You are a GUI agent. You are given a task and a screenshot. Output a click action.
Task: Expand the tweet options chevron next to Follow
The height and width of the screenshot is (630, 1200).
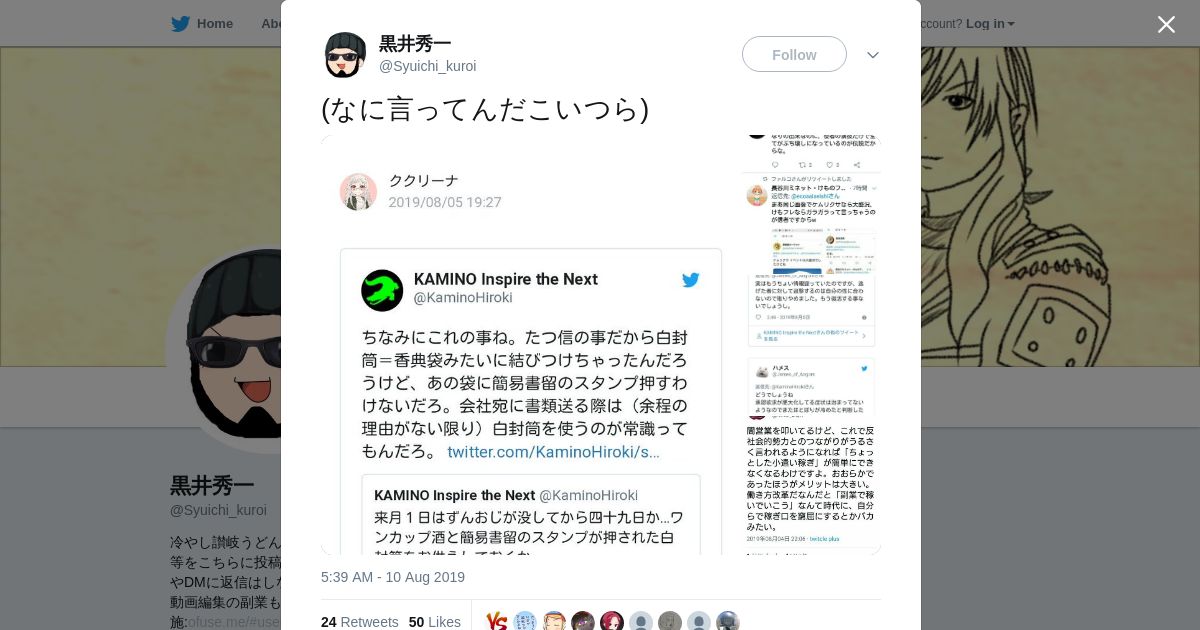coord(873,55)
